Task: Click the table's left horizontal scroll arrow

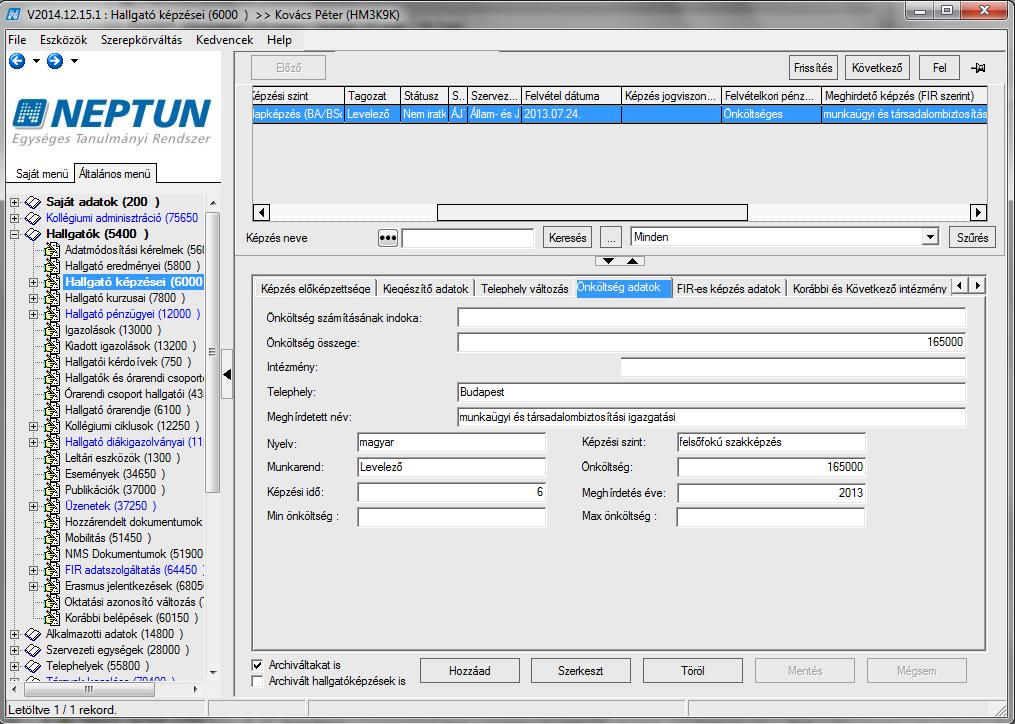Action: point(261,212)
